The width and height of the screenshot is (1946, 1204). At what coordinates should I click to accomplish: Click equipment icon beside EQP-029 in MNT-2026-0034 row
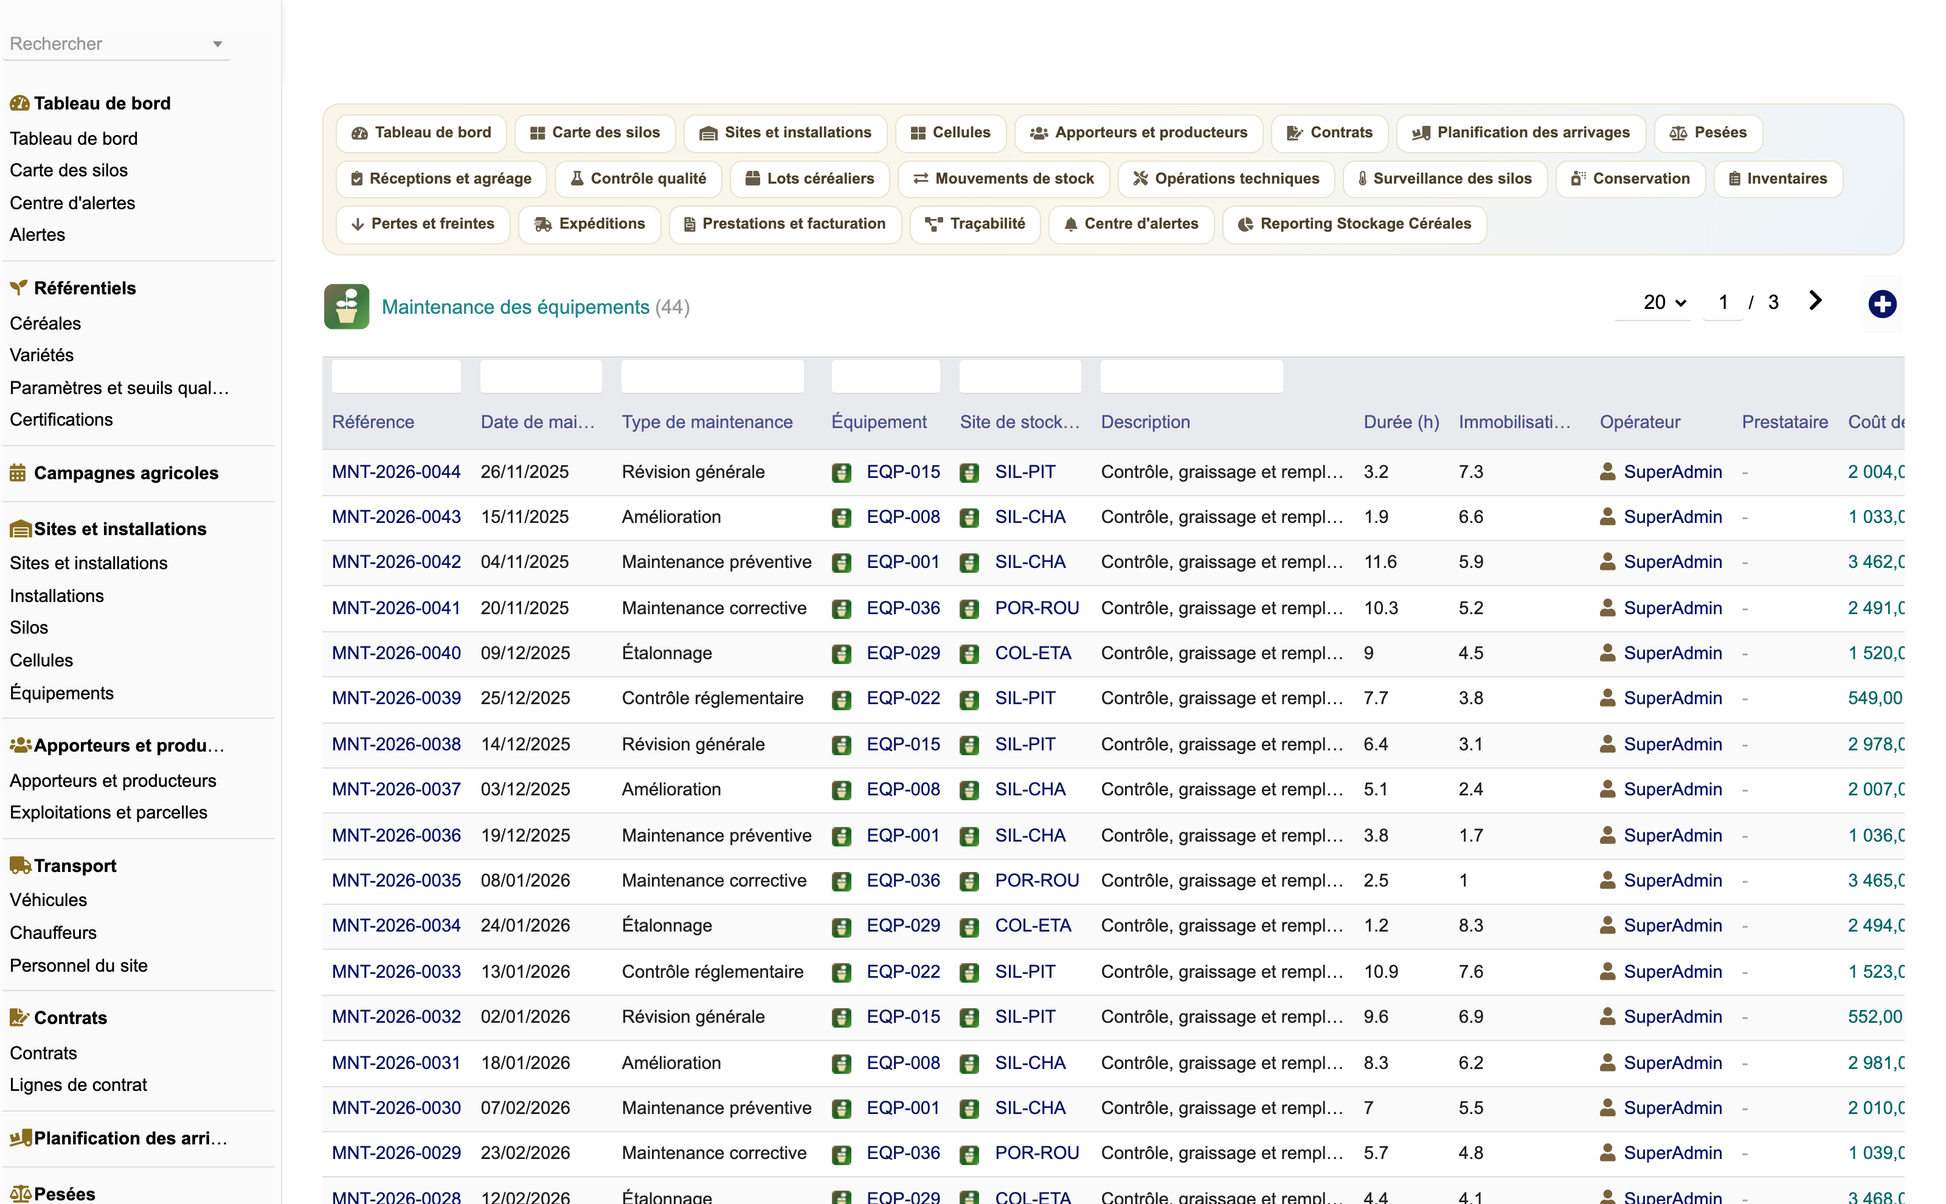pyautogui.click(x=842, y=927)
